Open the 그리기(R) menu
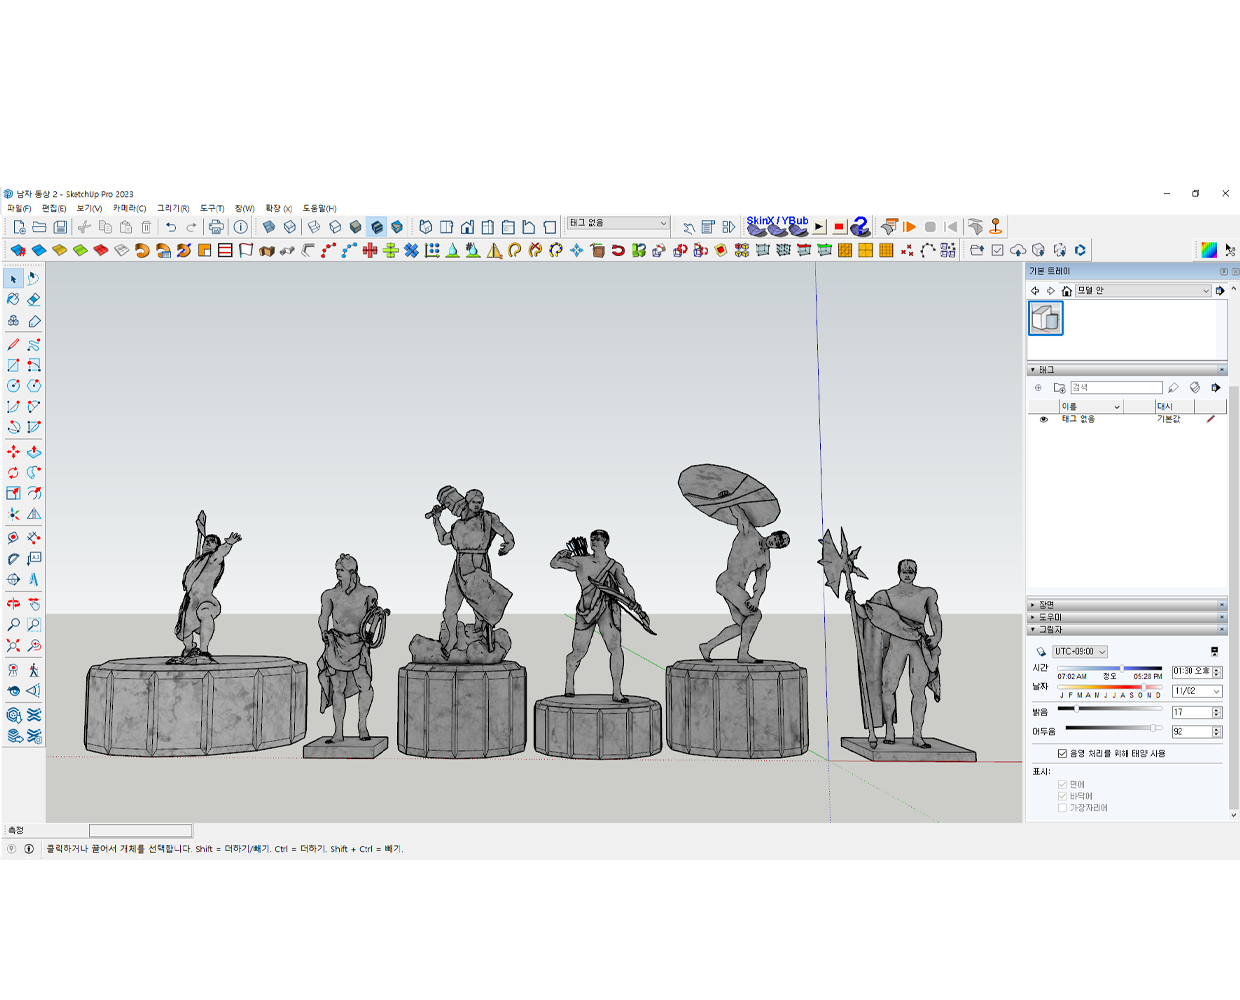 pyautogui.click(x=173, y=209)
